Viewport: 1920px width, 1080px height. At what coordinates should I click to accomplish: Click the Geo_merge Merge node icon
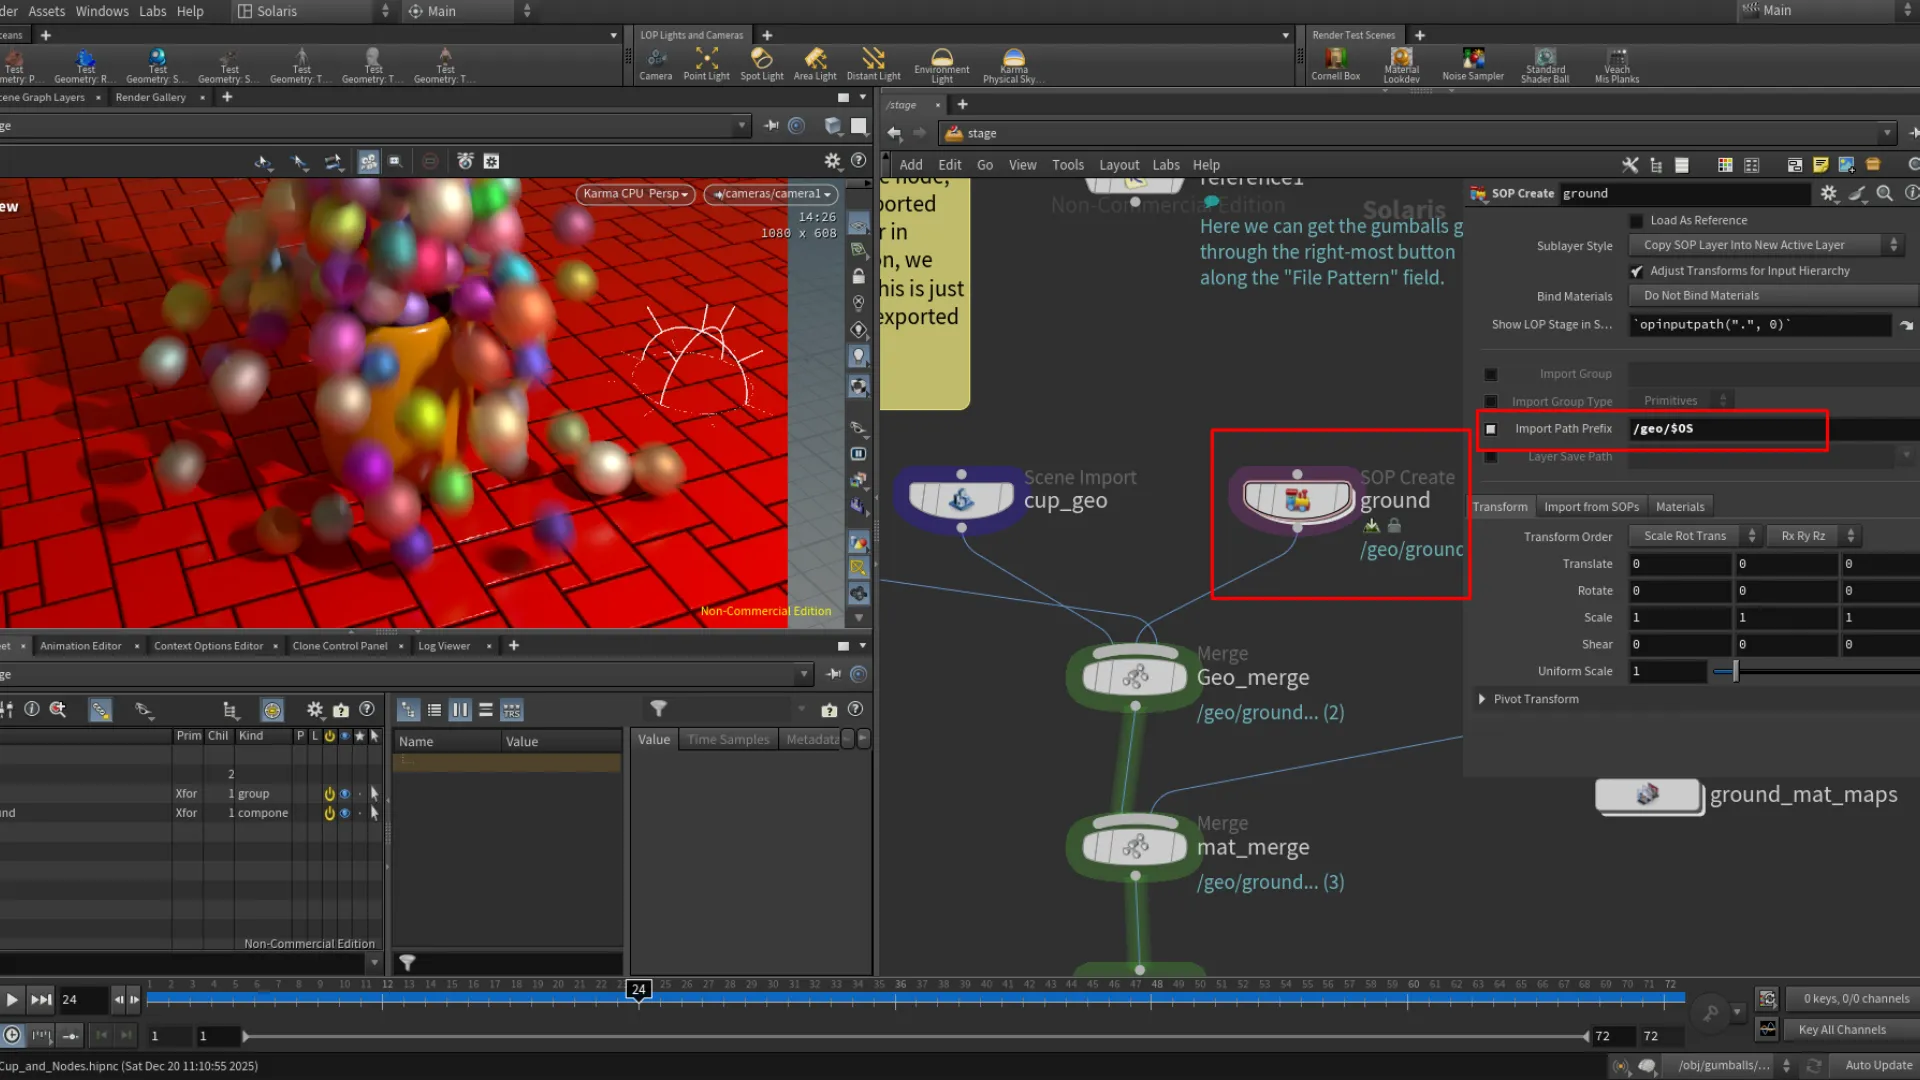(x=1135, y=678)
